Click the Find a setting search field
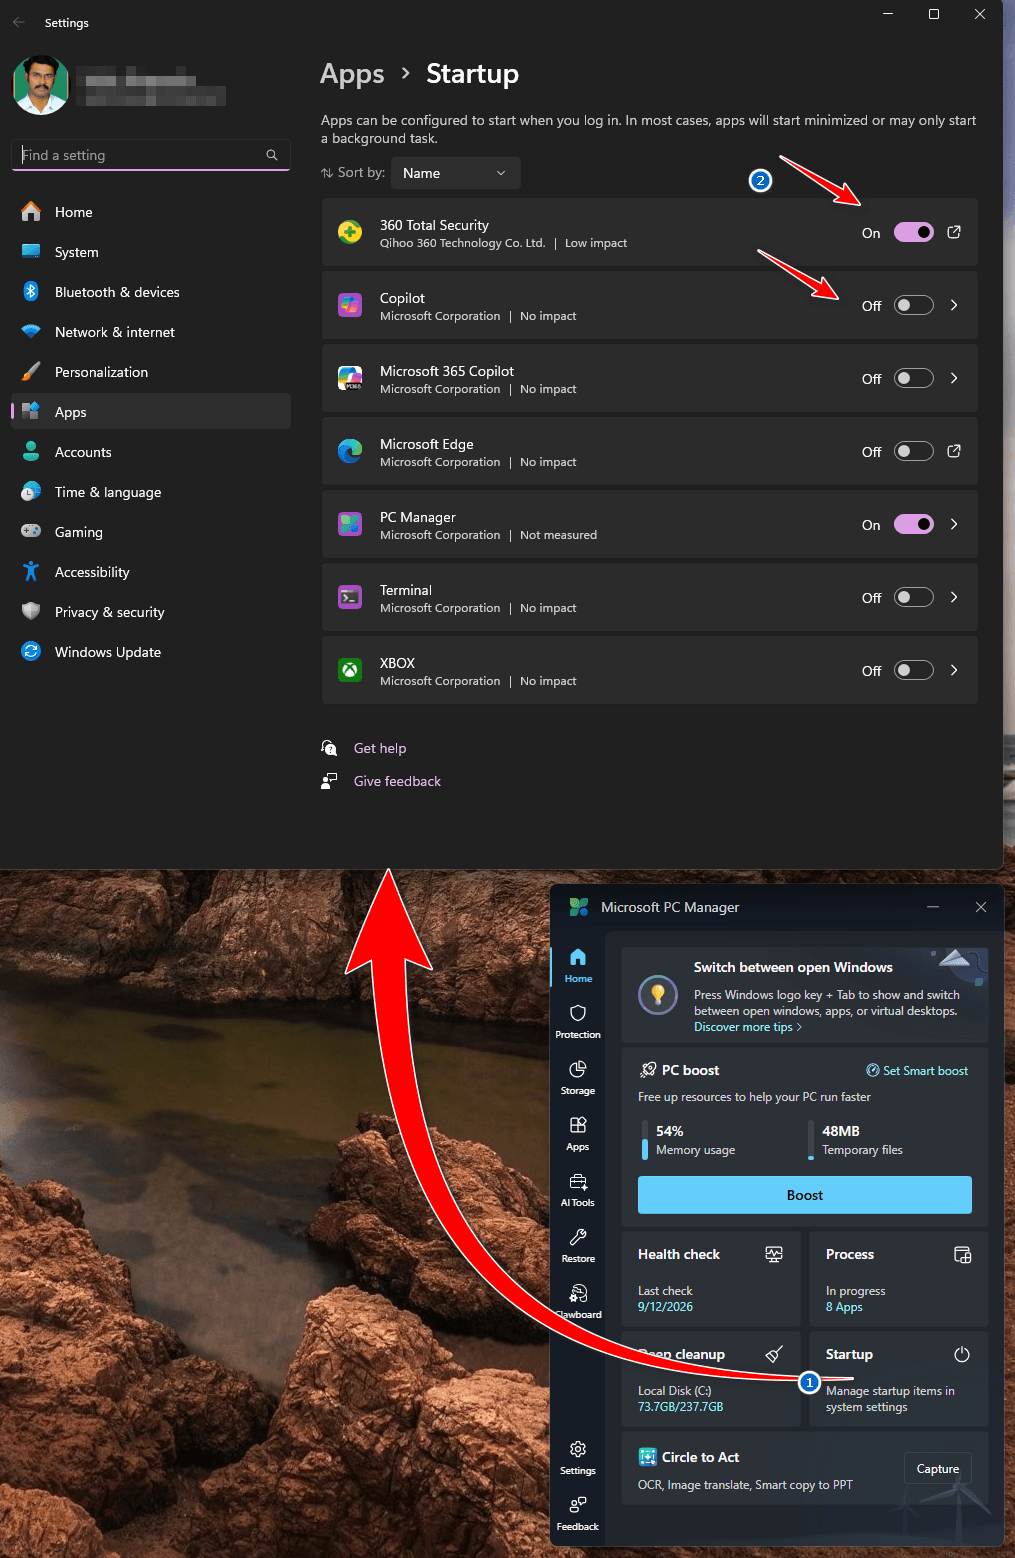The height and width of the screenshot is (1558, 1015). [x=151, y=155]
